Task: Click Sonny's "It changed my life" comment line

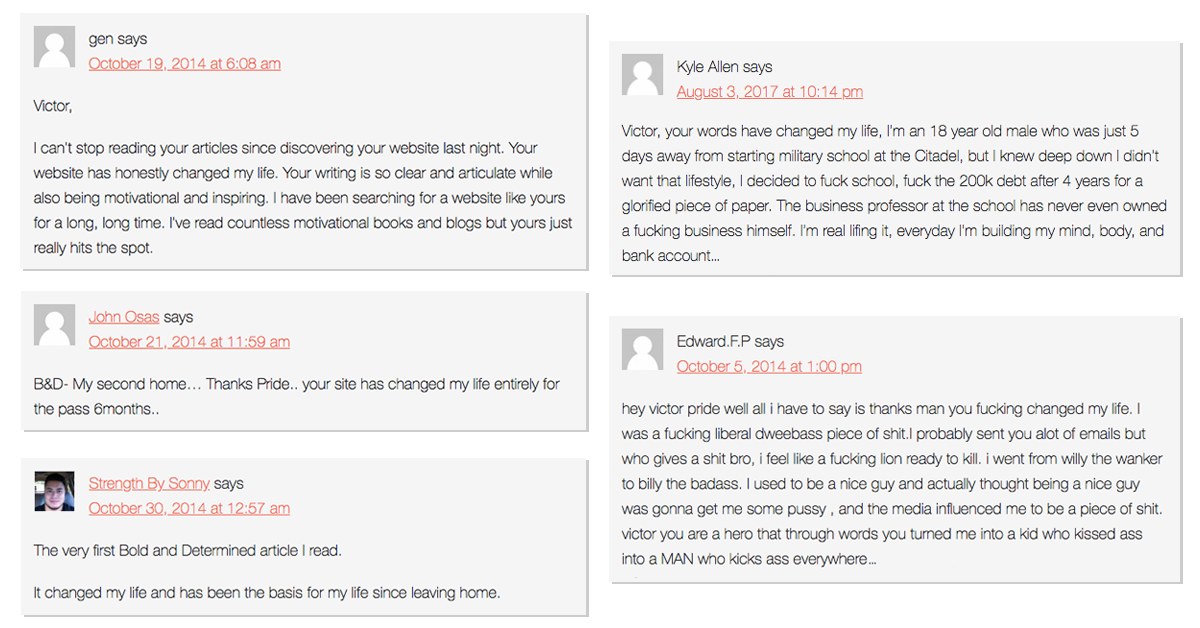Action: 266,593
